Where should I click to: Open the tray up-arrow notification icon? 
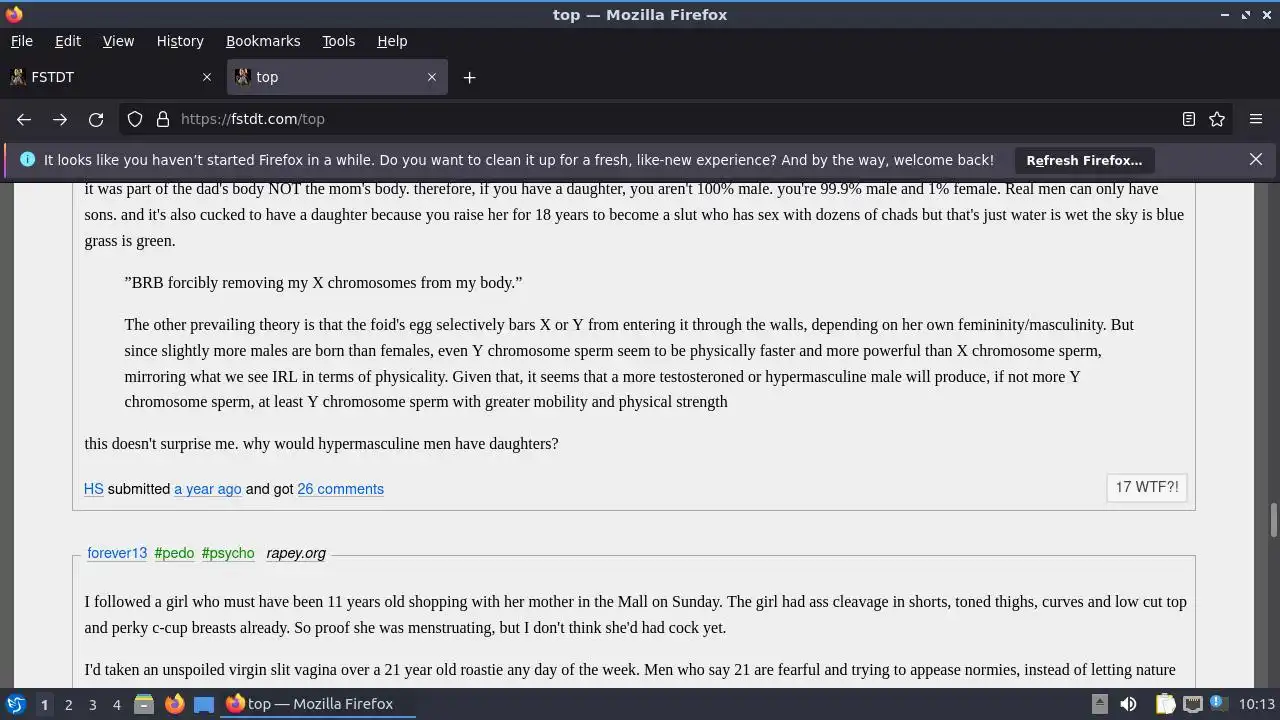click(x=1099, y=704)
